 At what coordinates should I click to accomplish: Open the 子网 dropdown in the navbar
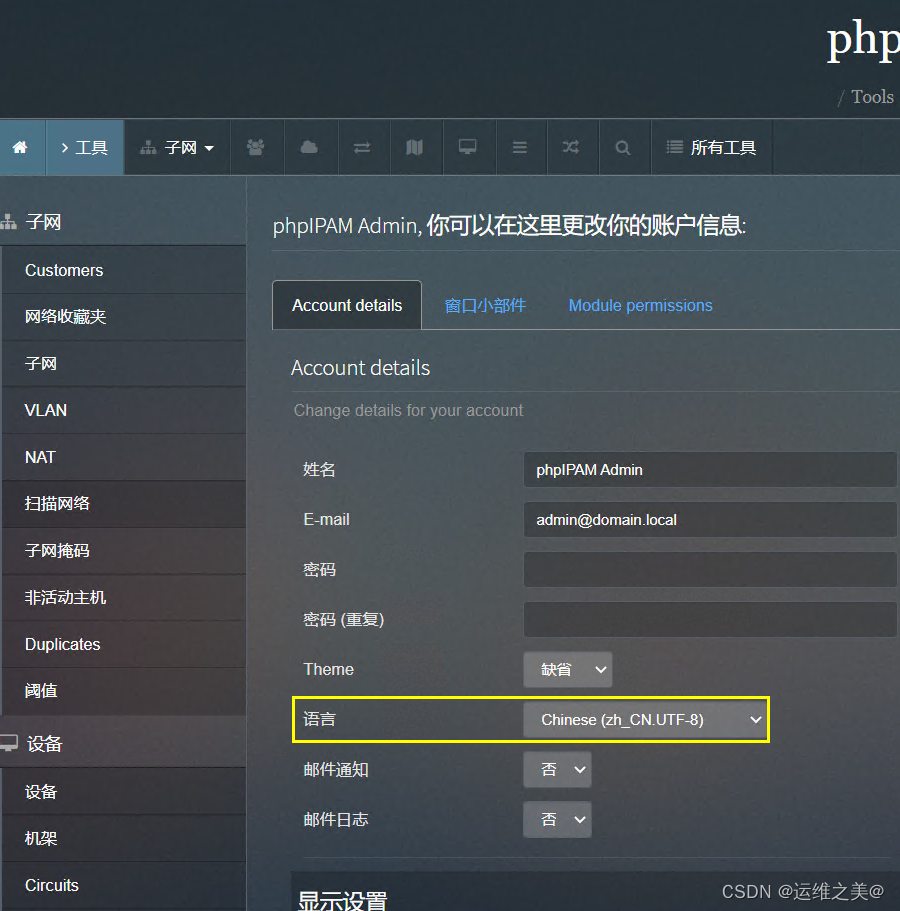(x=177, y=148)
